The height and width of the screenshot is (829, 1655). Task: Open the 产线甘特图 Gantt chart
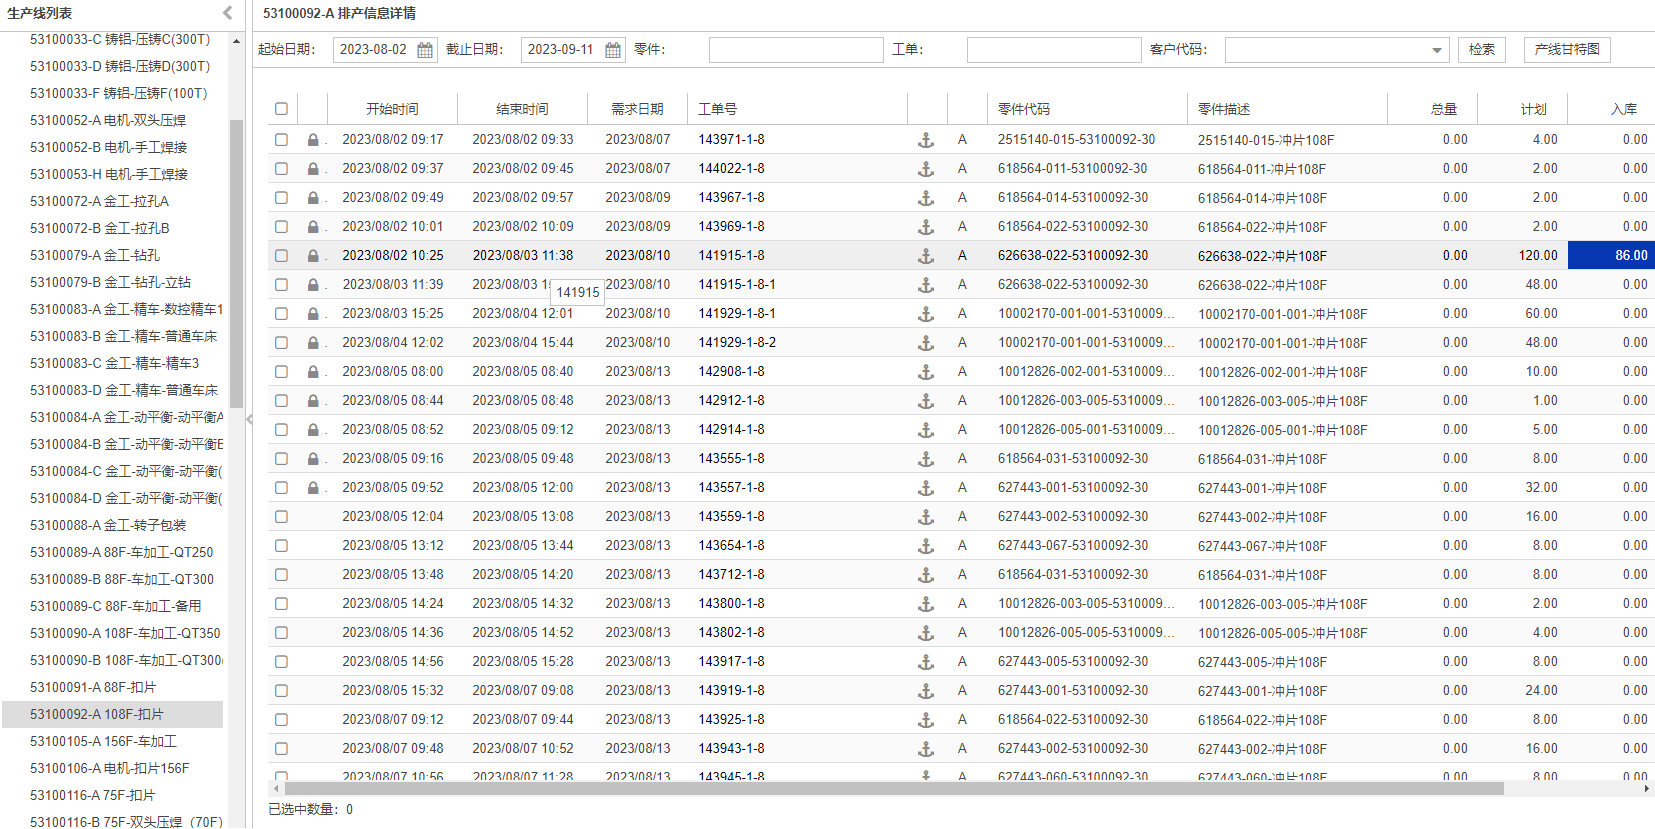tap(1567, 50)
